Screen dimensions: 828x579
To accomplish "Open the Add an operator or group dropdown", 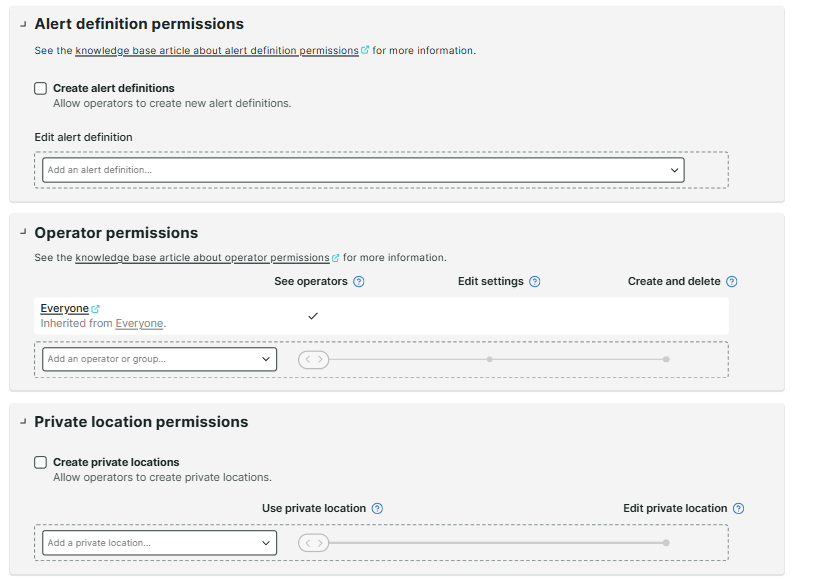I will [x=158, y=358].
